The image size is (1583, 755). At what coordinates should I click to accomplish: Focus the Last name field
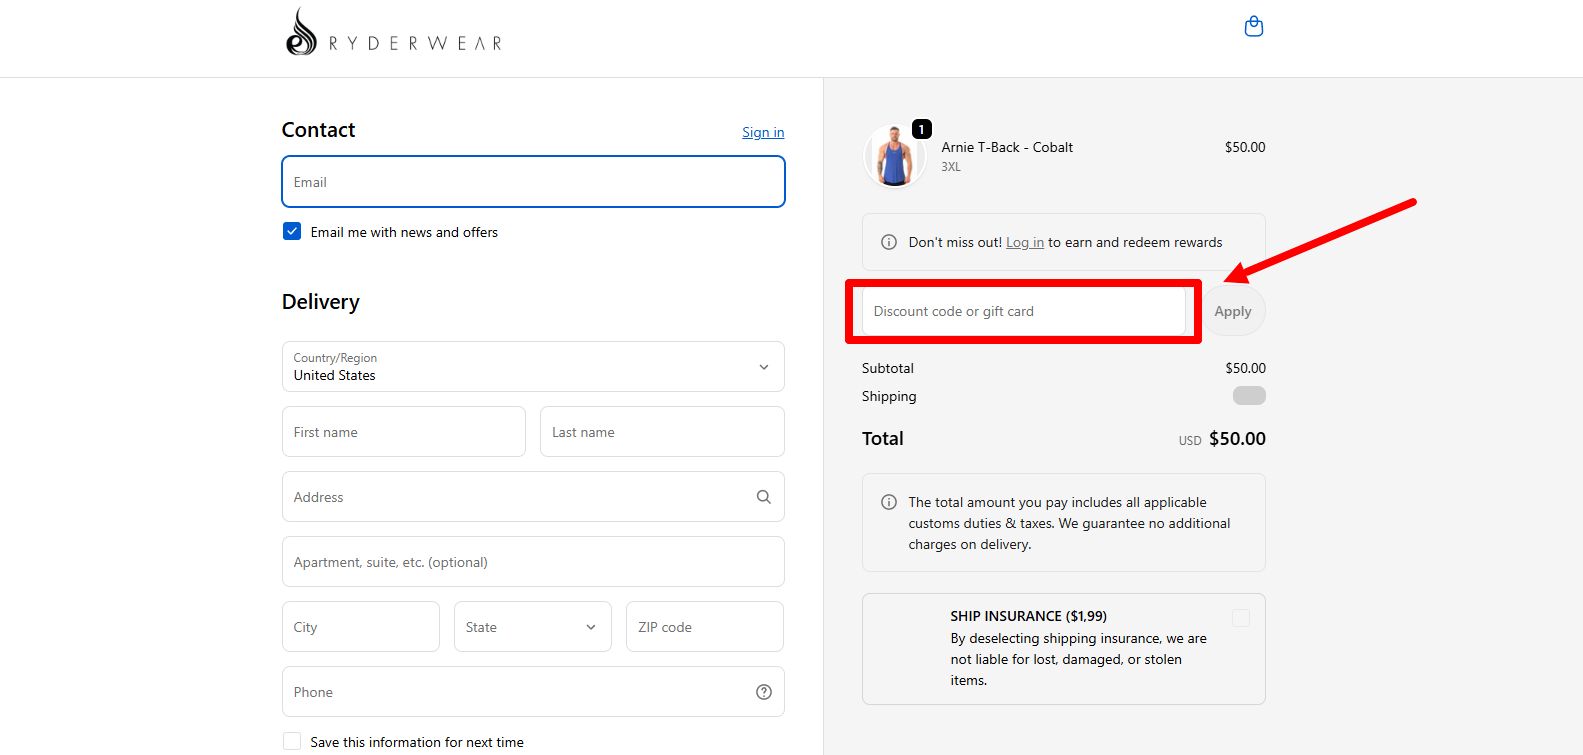[x=662, y=432]
